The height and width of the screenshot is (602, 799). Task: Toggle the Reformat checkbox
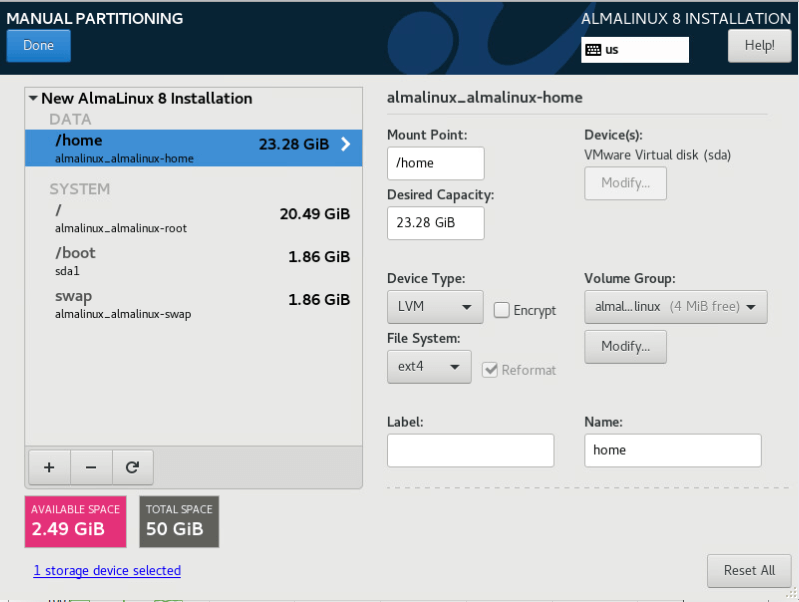[x=490, y=370]
